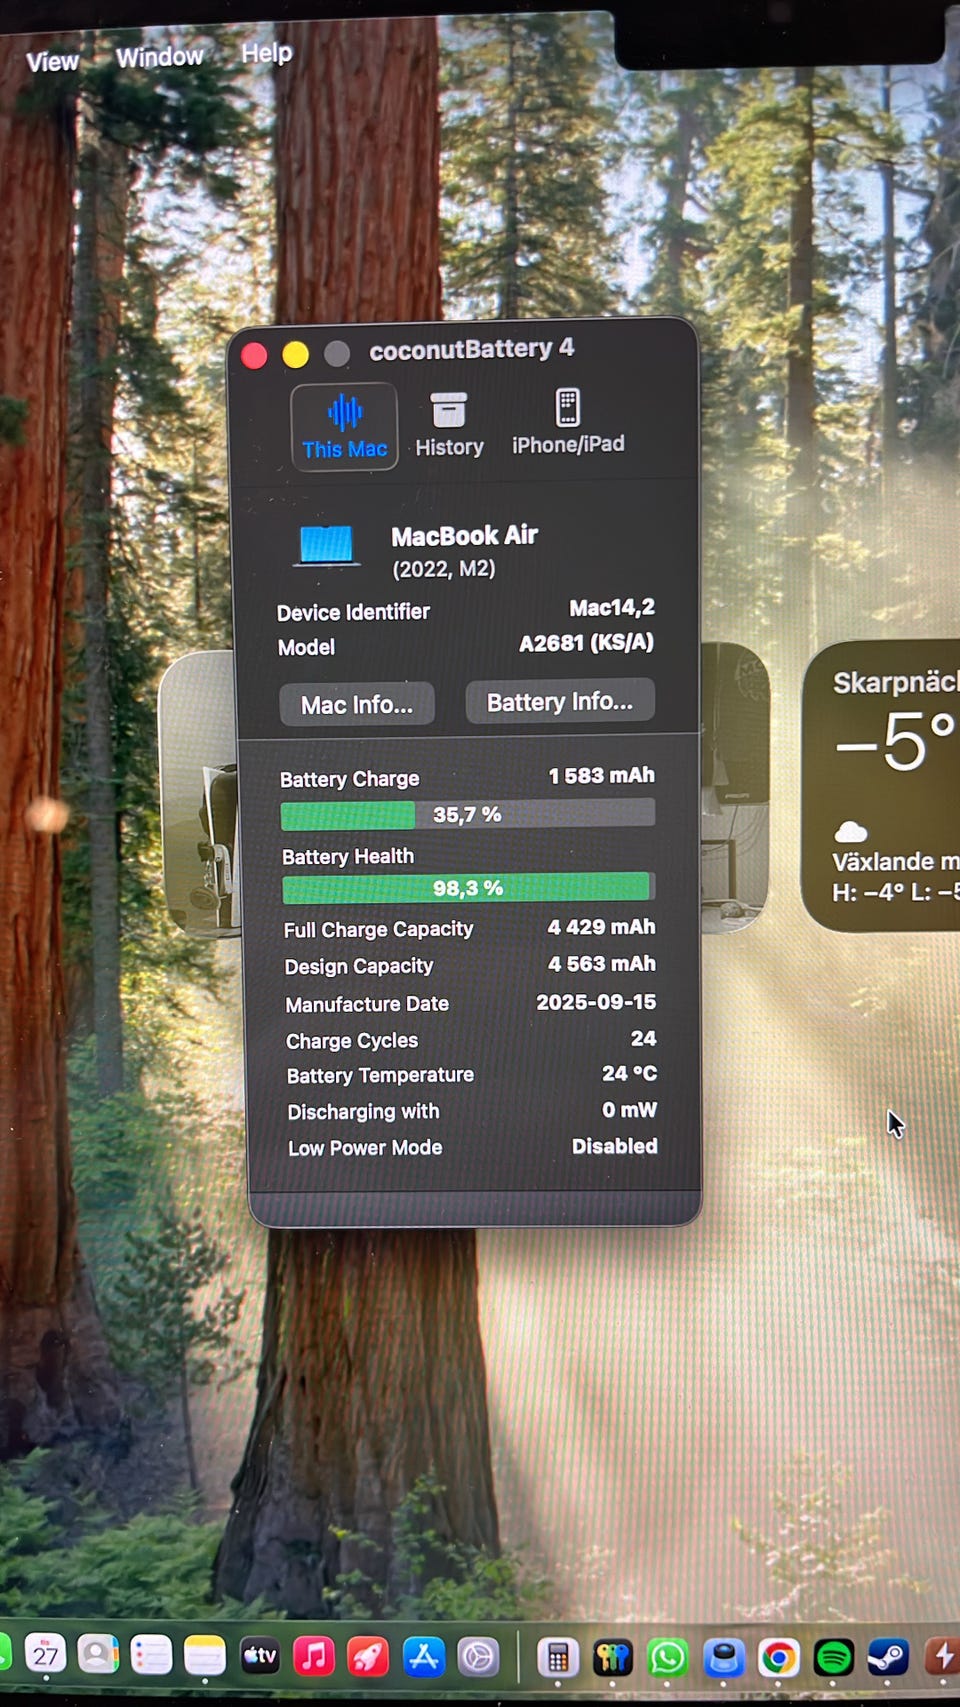Viewport: 960px width, 1707px height.
Task: Launch Google Chrome from the Dock
Action: click(x=778, y=1658)
